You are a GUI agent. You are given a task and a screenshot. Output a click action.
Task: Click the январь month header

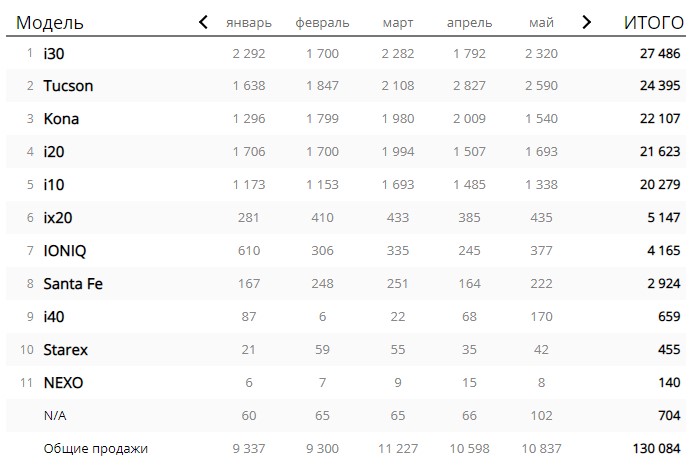(x=249, y=23)
